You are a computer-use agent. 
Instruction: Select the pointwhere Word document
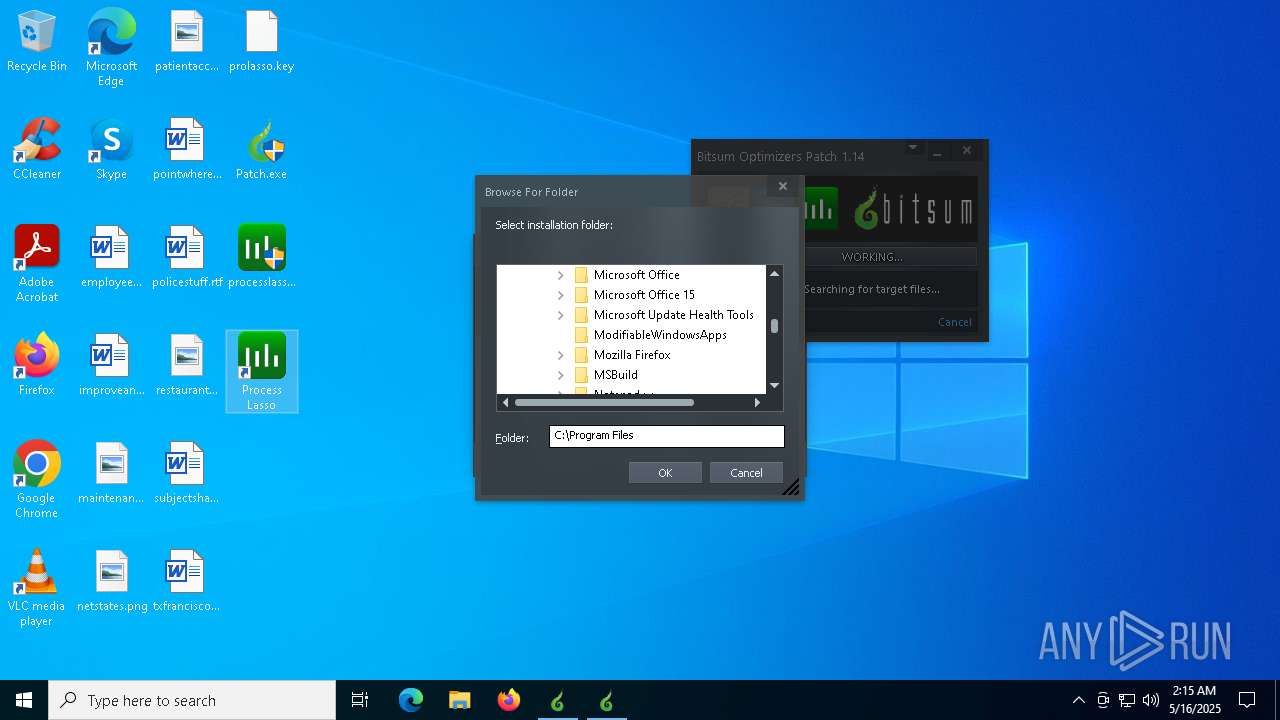pyautogui.click(x=186, y=150)
